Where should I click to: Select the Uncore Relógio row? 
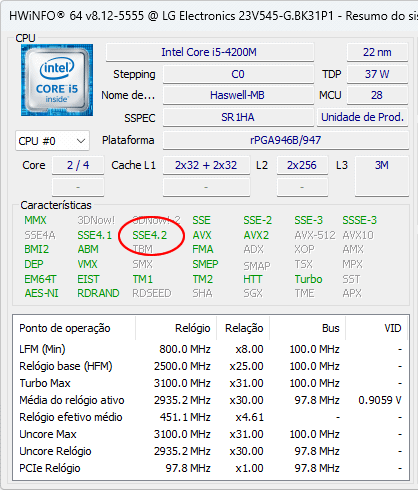point(211,451)
